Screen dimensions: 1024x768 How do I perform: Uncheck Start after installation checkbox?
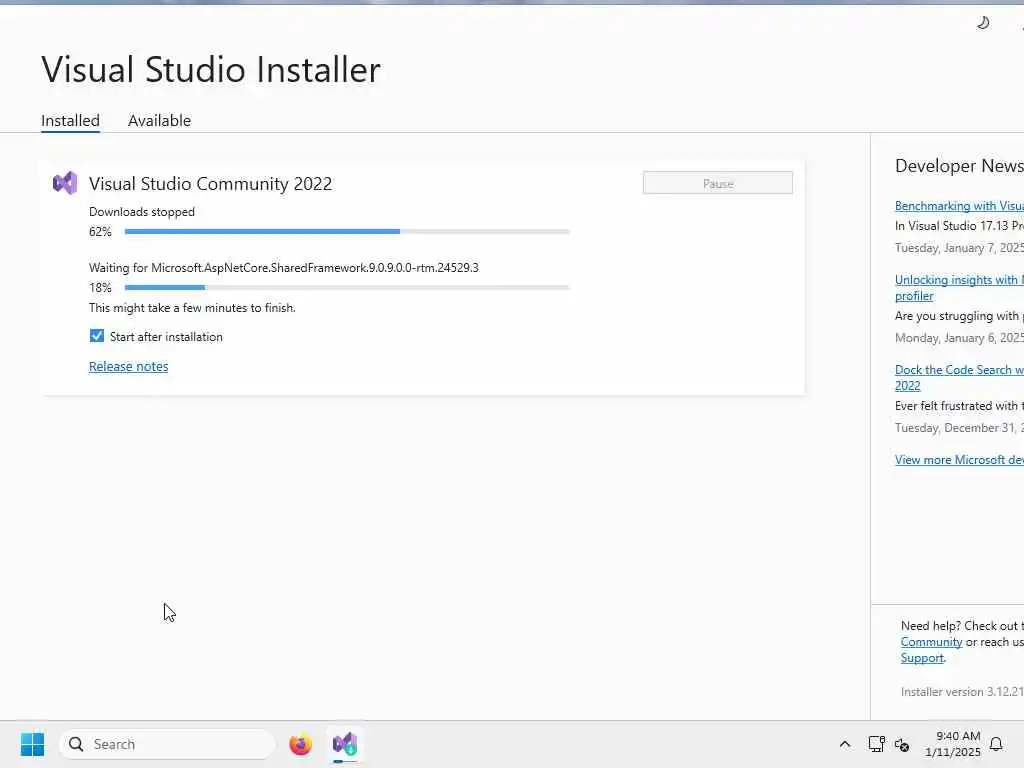(97, 336)
